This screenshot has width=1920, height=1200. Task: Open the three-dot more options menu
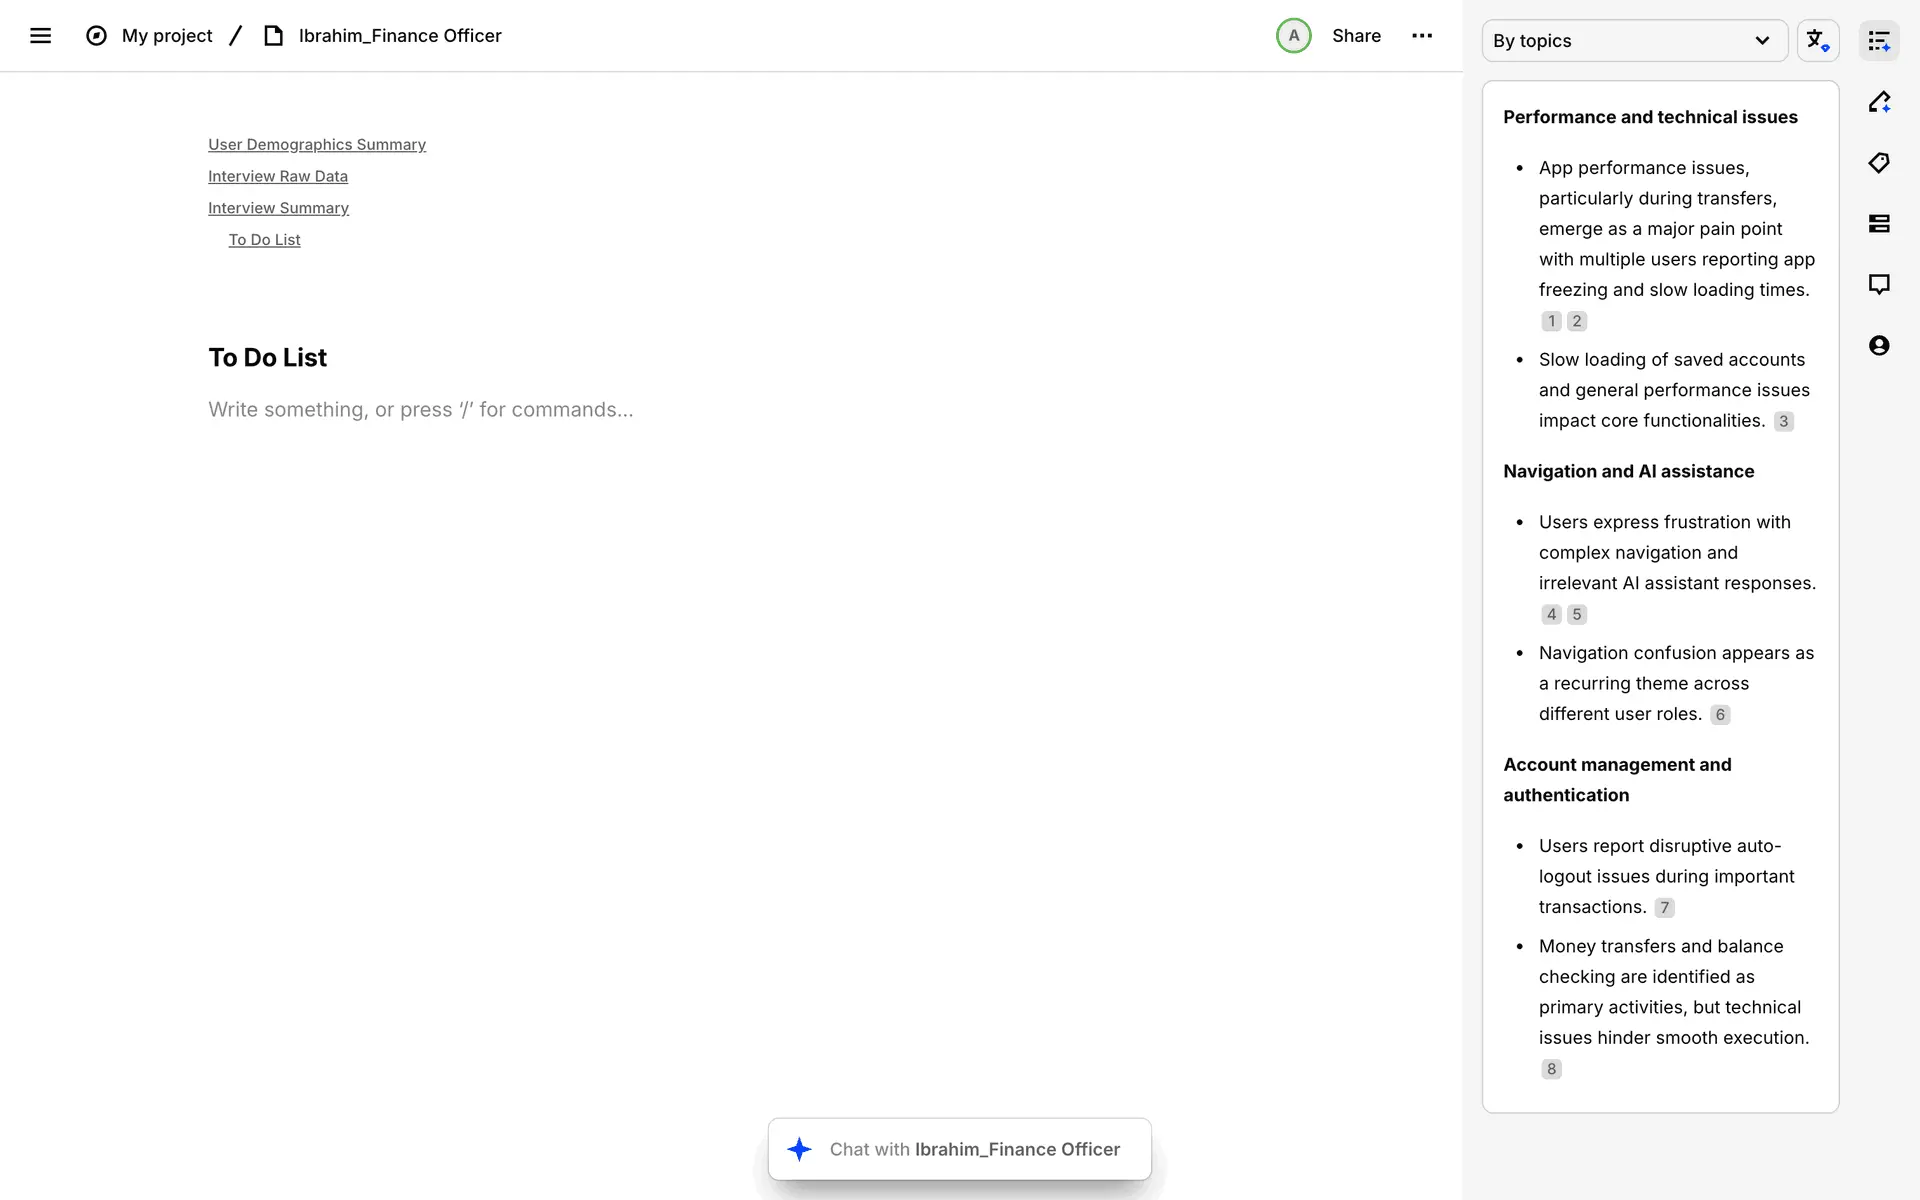tap(1422, 36)
